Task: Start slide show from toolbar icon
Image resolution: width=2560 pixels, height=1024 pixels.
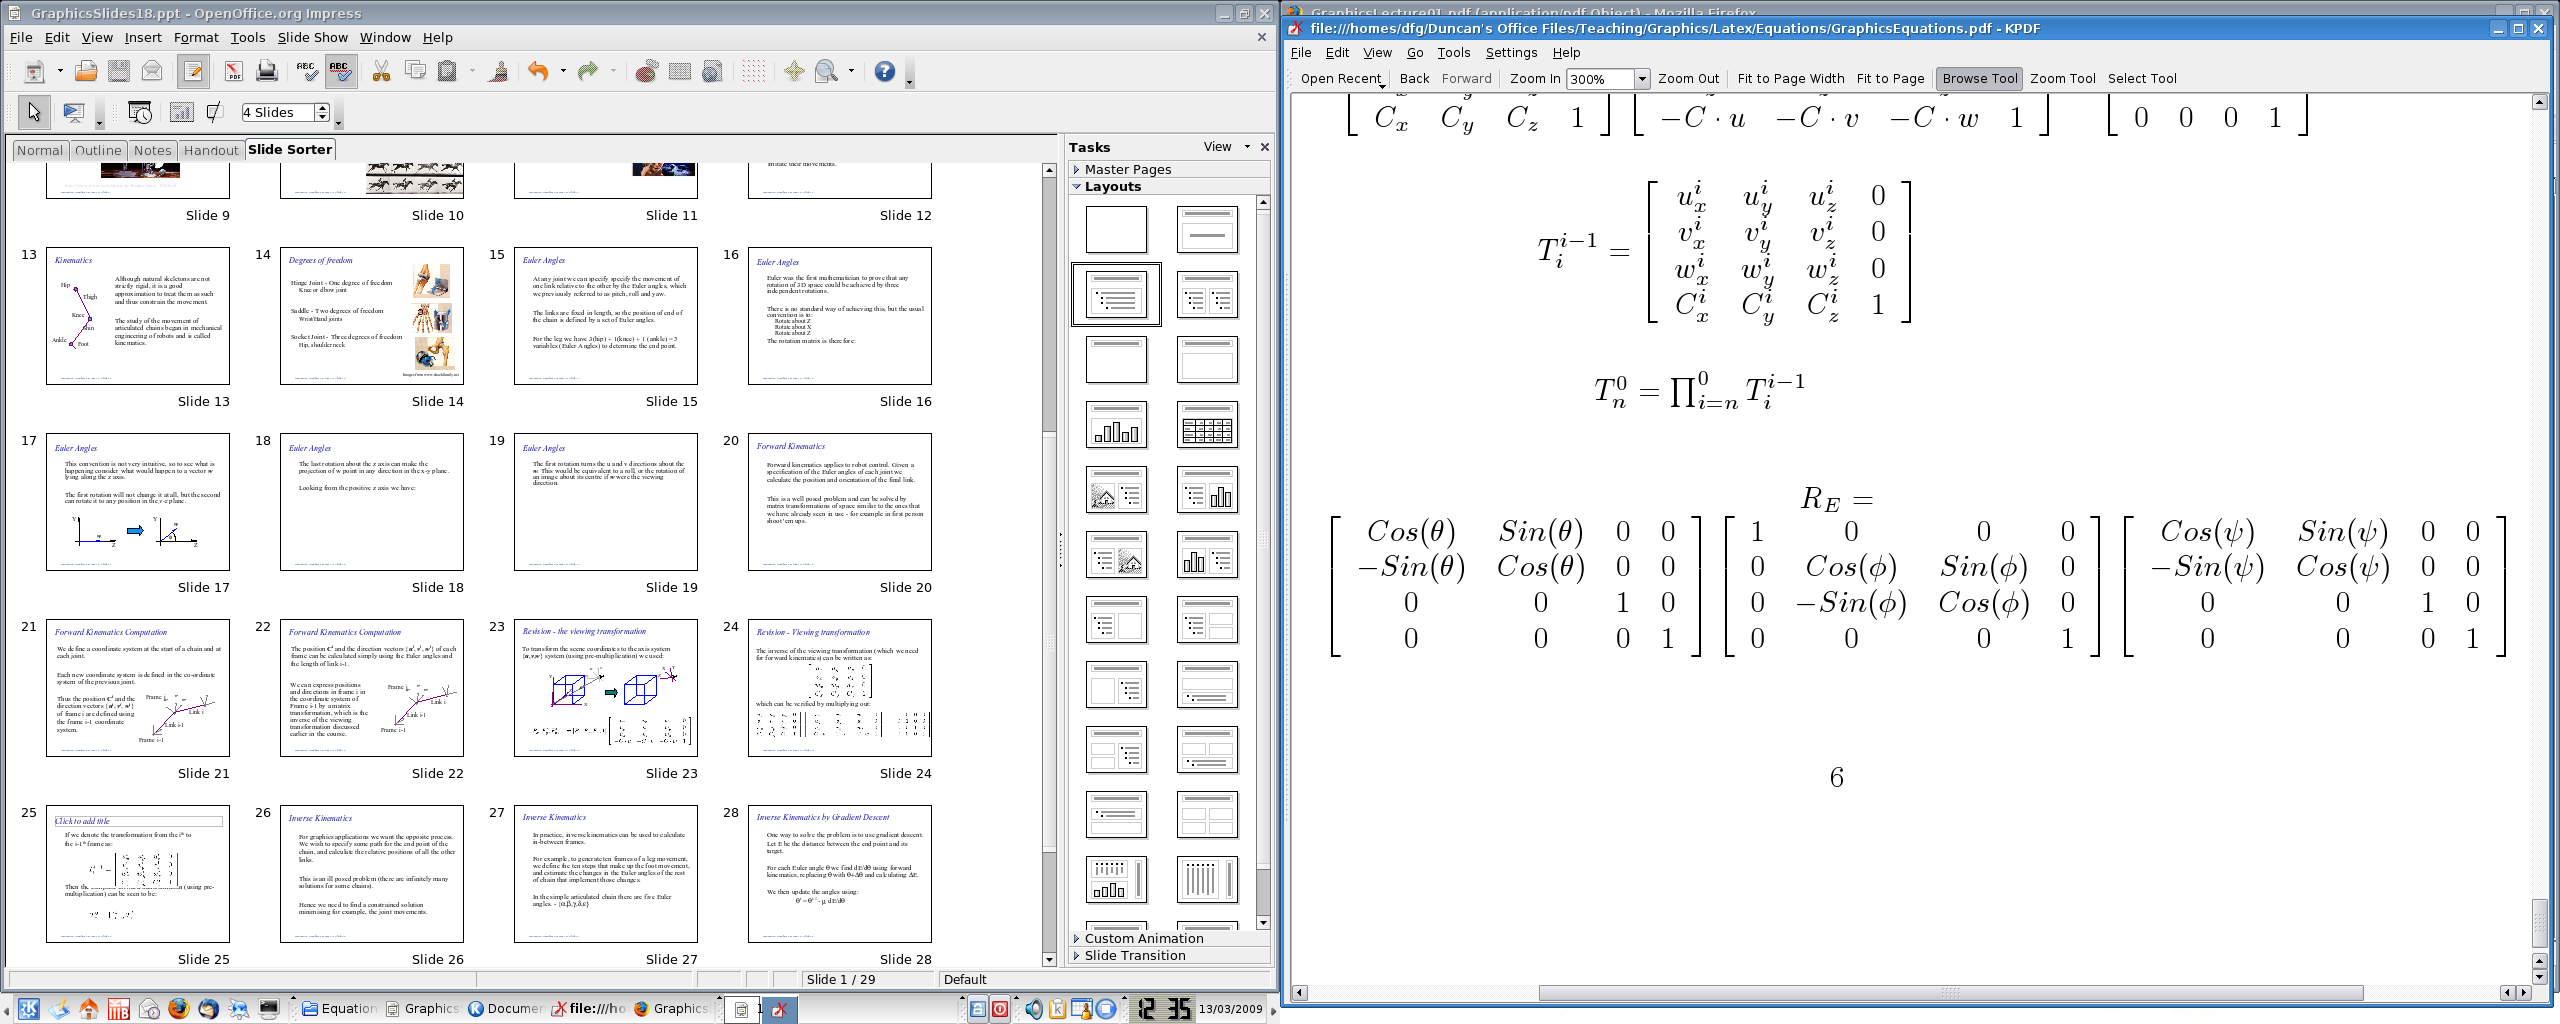Action: point(74,113)
